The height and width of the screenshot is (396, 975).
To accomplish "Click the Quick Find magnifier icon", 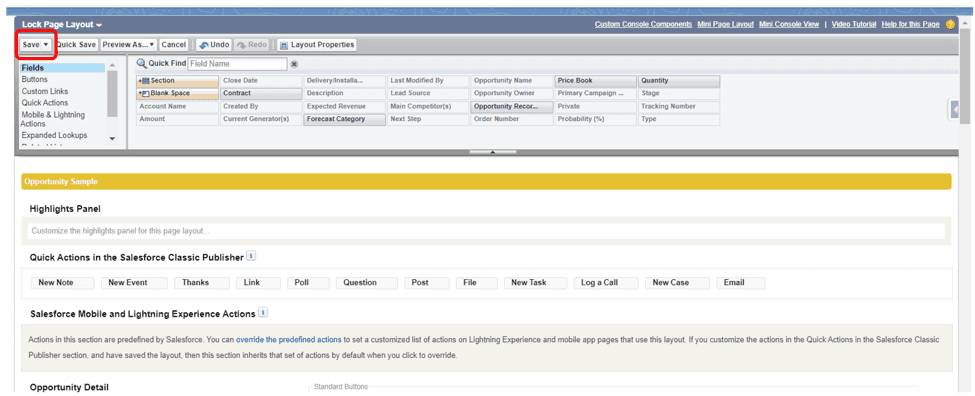I will pos(141,63).
